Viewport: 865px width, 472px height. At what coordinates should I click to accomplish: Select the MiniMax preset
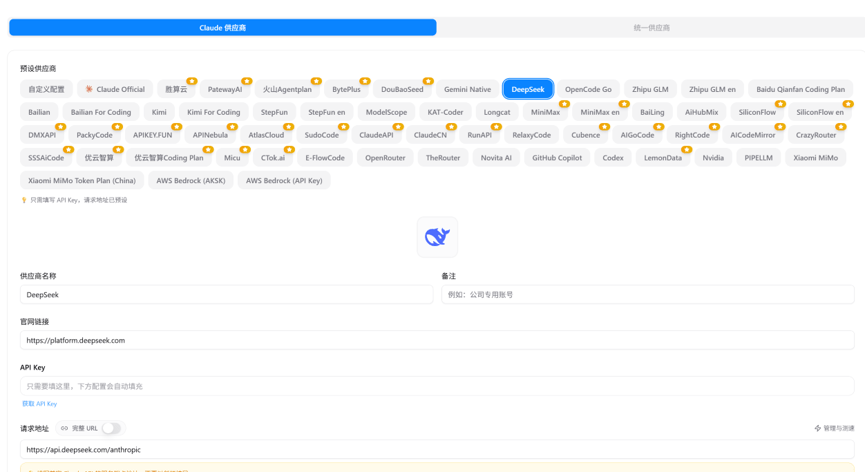546,112
